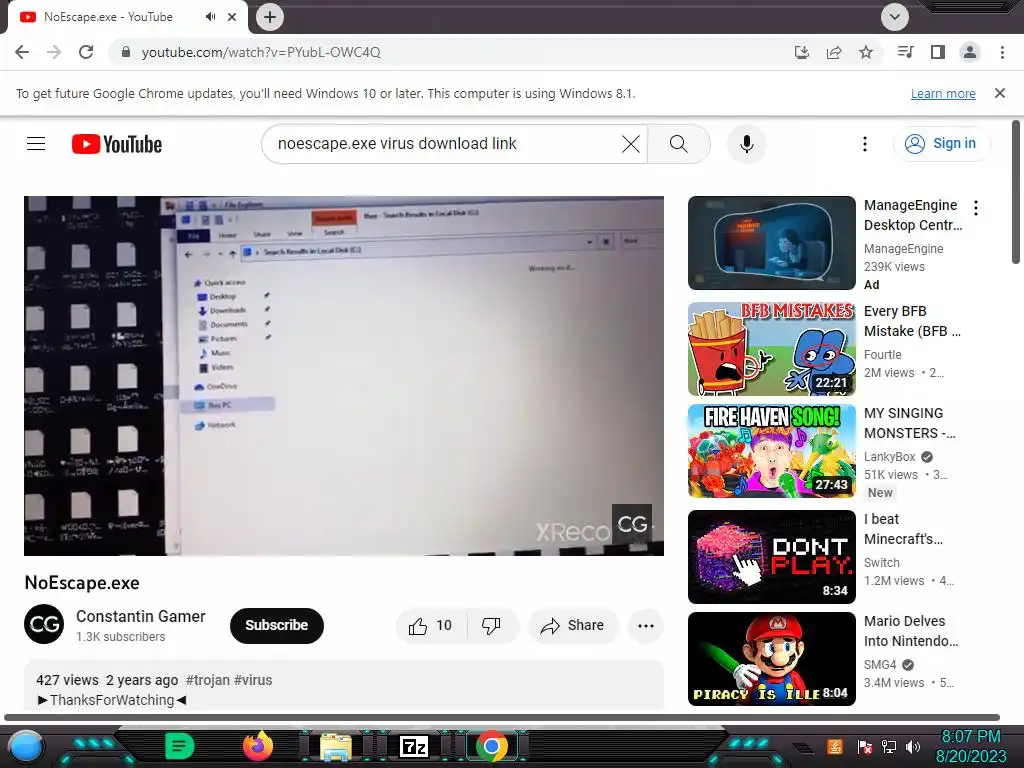The height and width of the screenshot is (768, 1024).
Task: Click the Fourtle channel name
Action: click(x=882, y=355)
